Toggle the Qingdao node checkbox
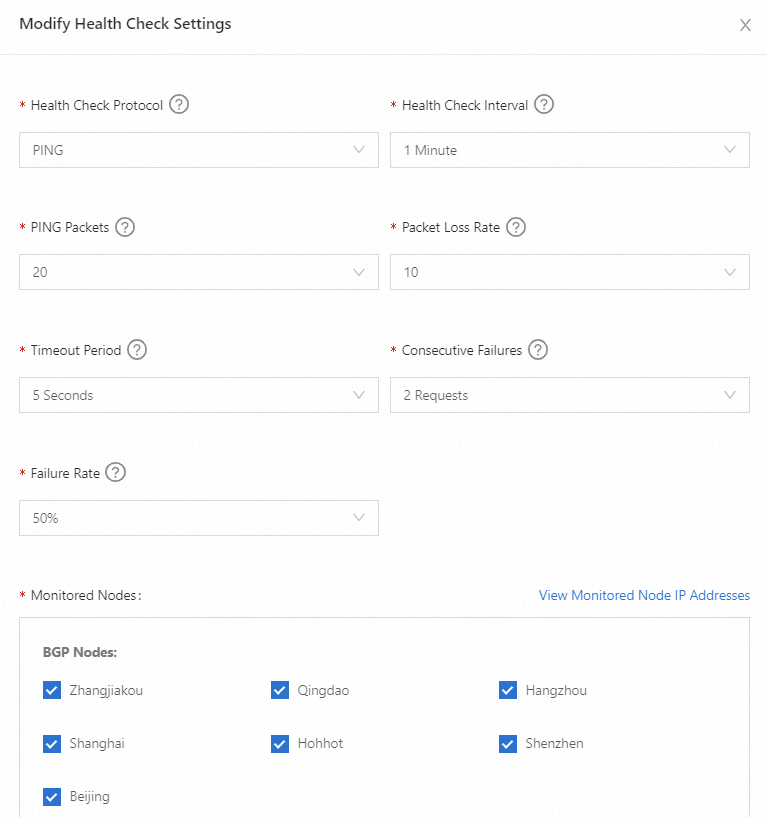The width and height of the screenshot is (767, 817). point(280,690)
